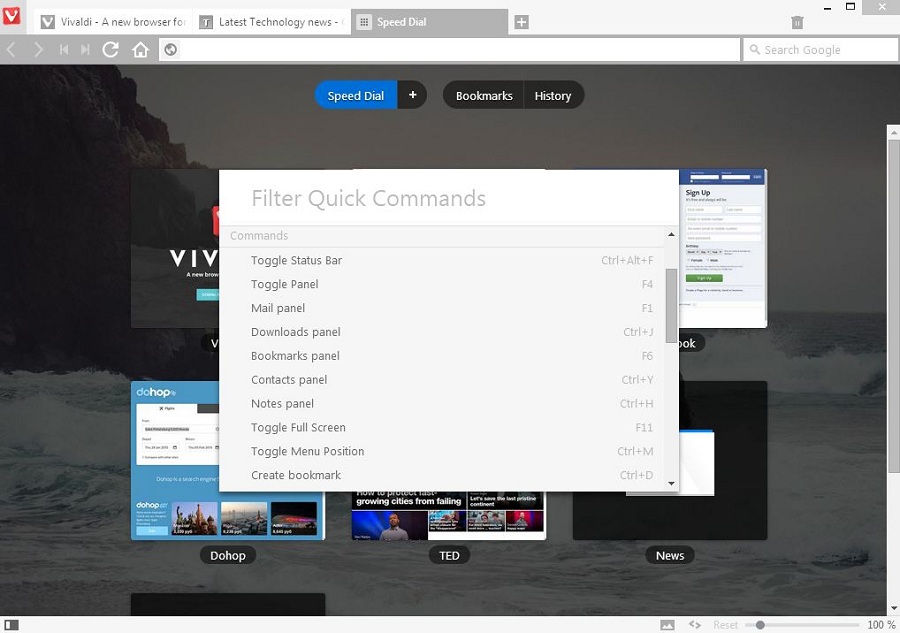Open page actions angle-brackets icon
This screenshot has height=633, width=900.
(695, 624)
